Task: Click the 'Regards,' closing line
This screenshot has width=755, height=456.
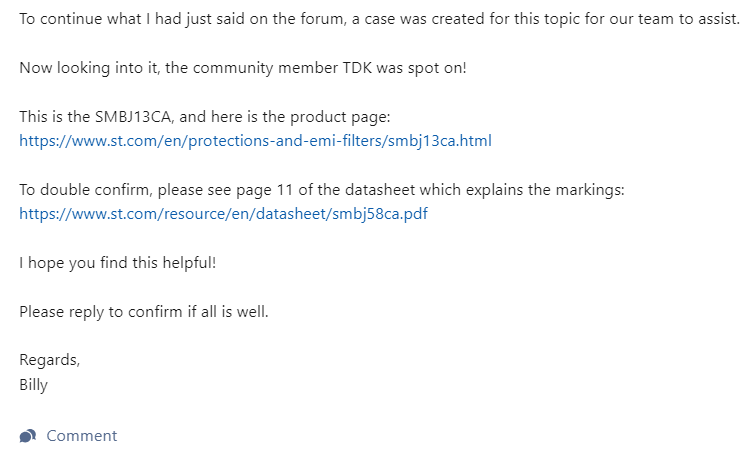Action: (50, 360)
